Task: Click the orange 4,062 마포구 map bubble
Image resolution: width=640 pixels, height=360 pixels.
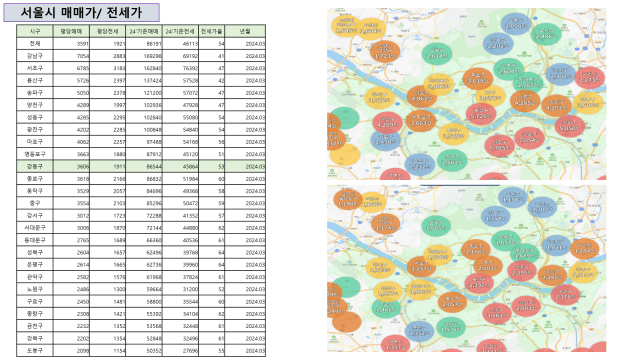Action: (422, 96)
